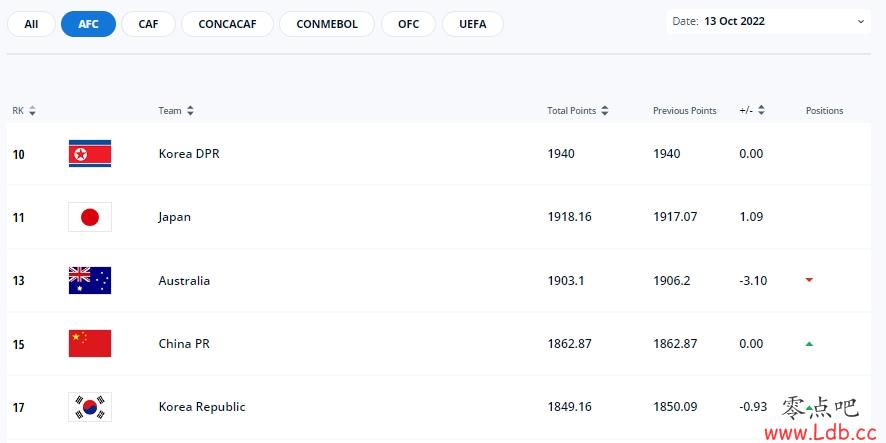This screenshot has height=443, width=886.
Task: Click the Korea Republic flag icon
Action: (x=90, y=407)
